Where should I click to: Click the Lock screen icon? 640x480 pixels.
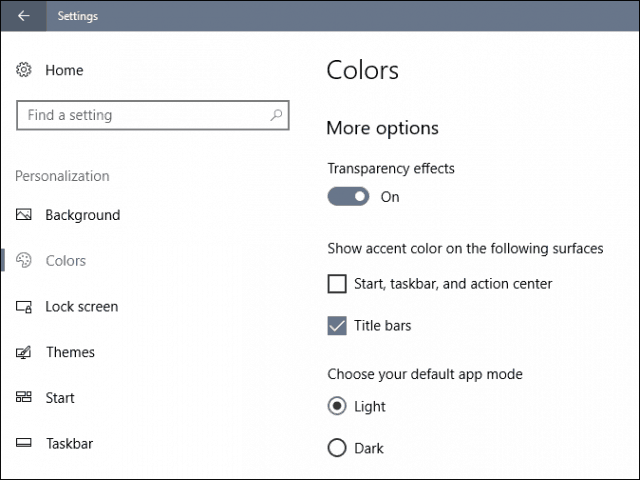(24, 307)
